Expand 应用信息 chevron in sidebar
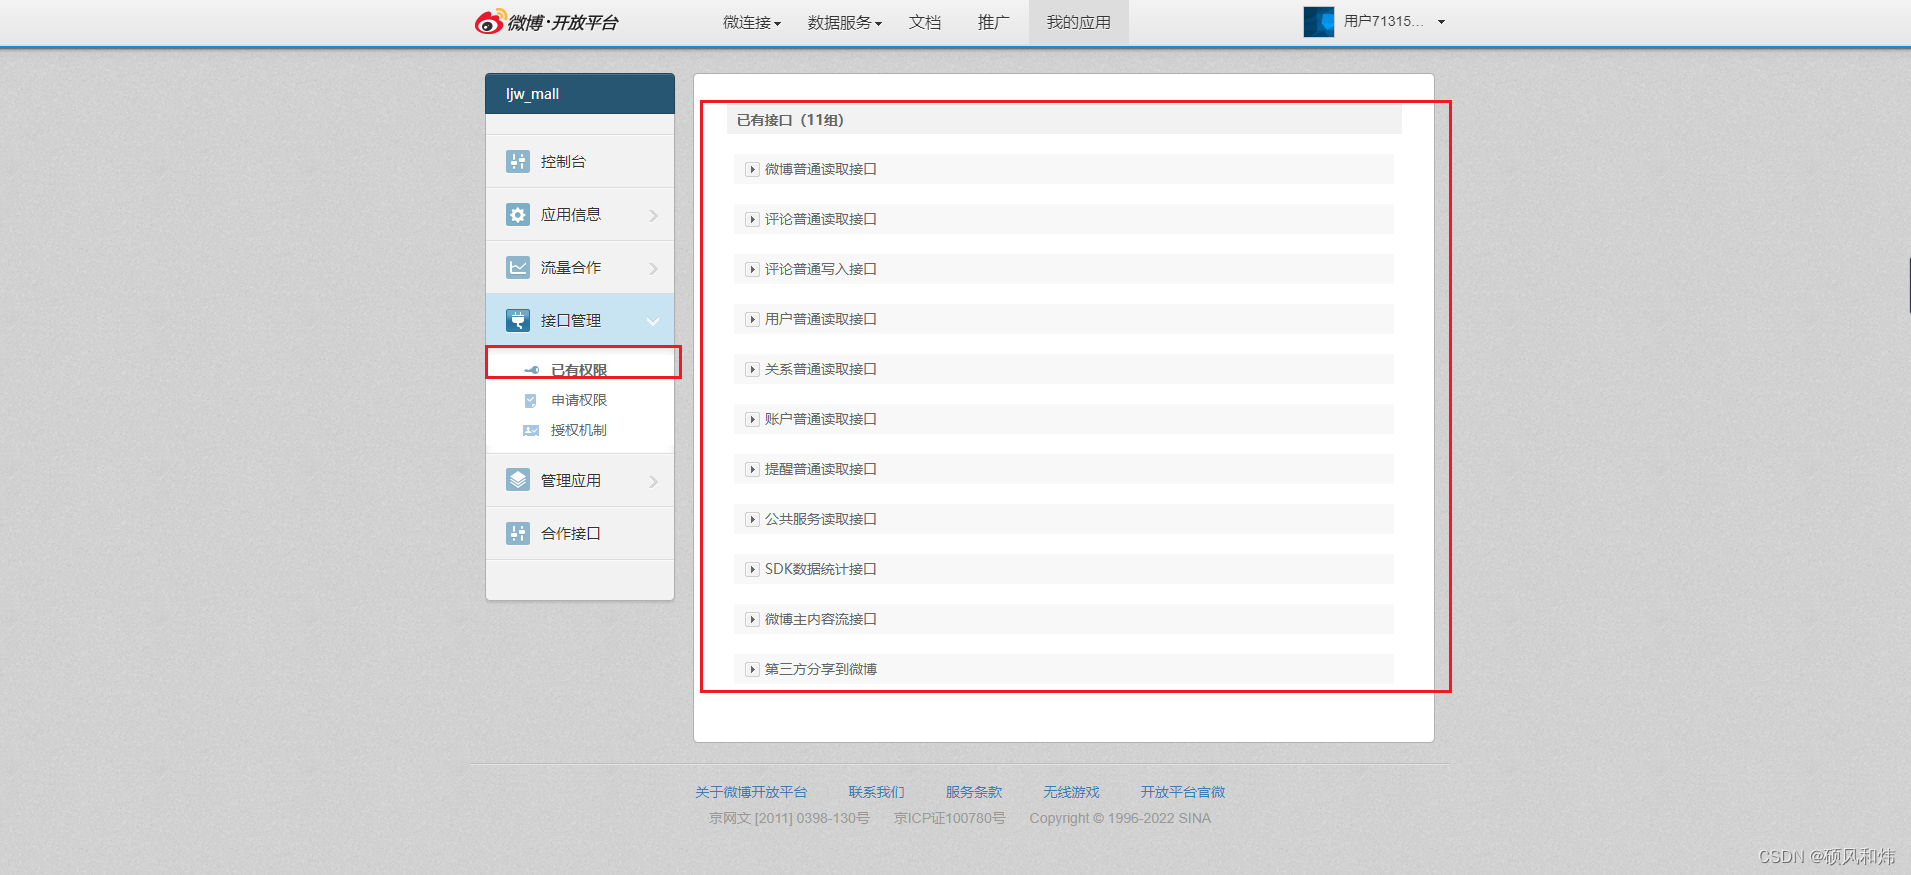Screen dimensions: 1911x875 coord(654,216)
